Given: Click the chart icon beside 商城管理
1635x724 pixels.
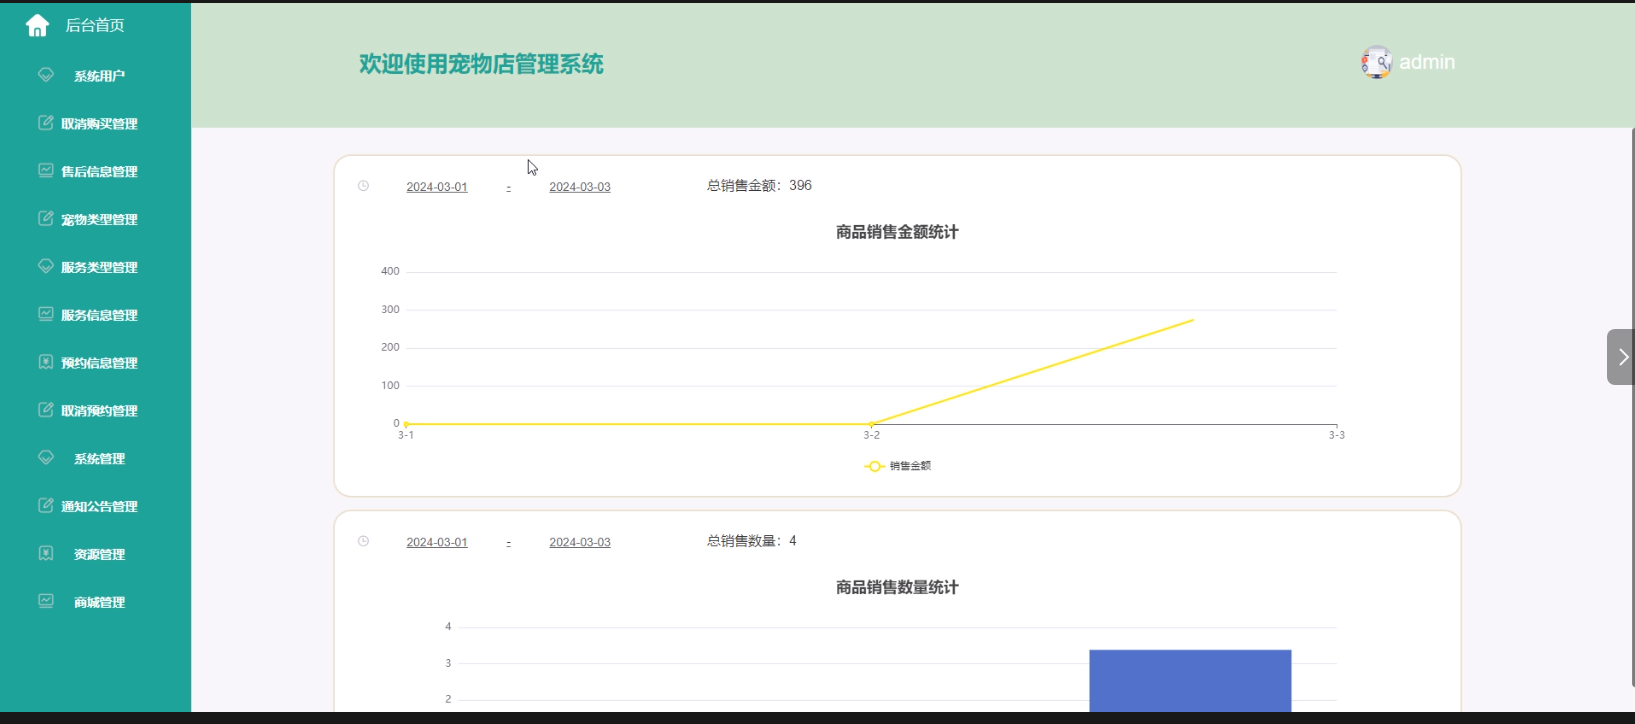Looking at the screenshot, I should click(46, 601).
